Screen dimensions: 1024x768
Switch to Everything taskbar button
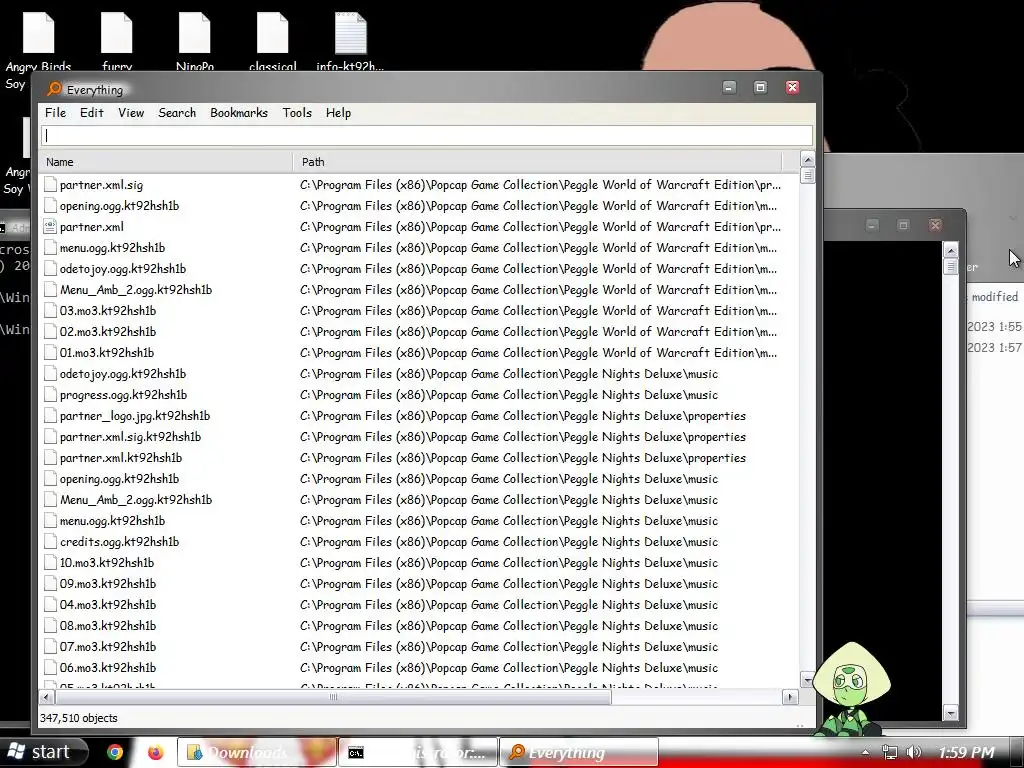pos(579,752)
